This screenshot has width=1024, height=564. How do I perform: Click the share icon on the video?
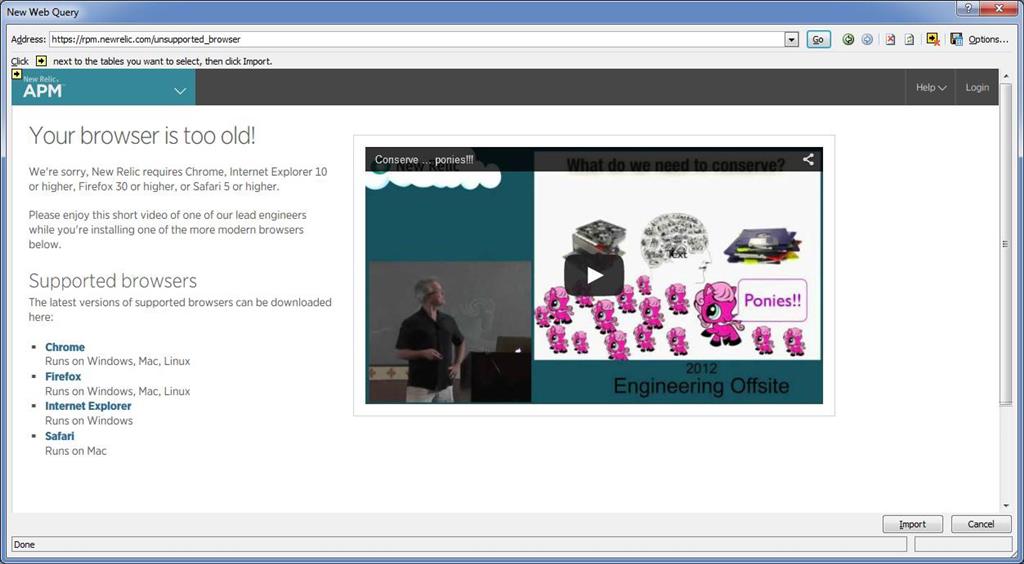click(x=808, y=159)
